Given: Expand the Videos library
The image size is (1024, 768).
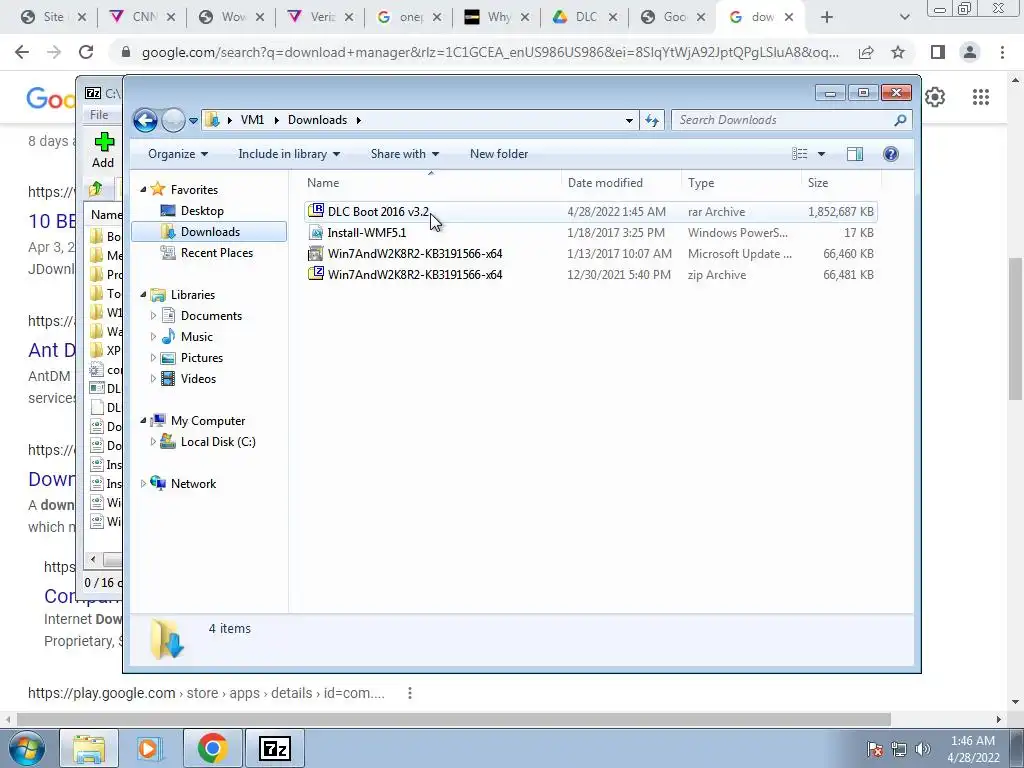Looking at the screenshot, I should 153,379.
